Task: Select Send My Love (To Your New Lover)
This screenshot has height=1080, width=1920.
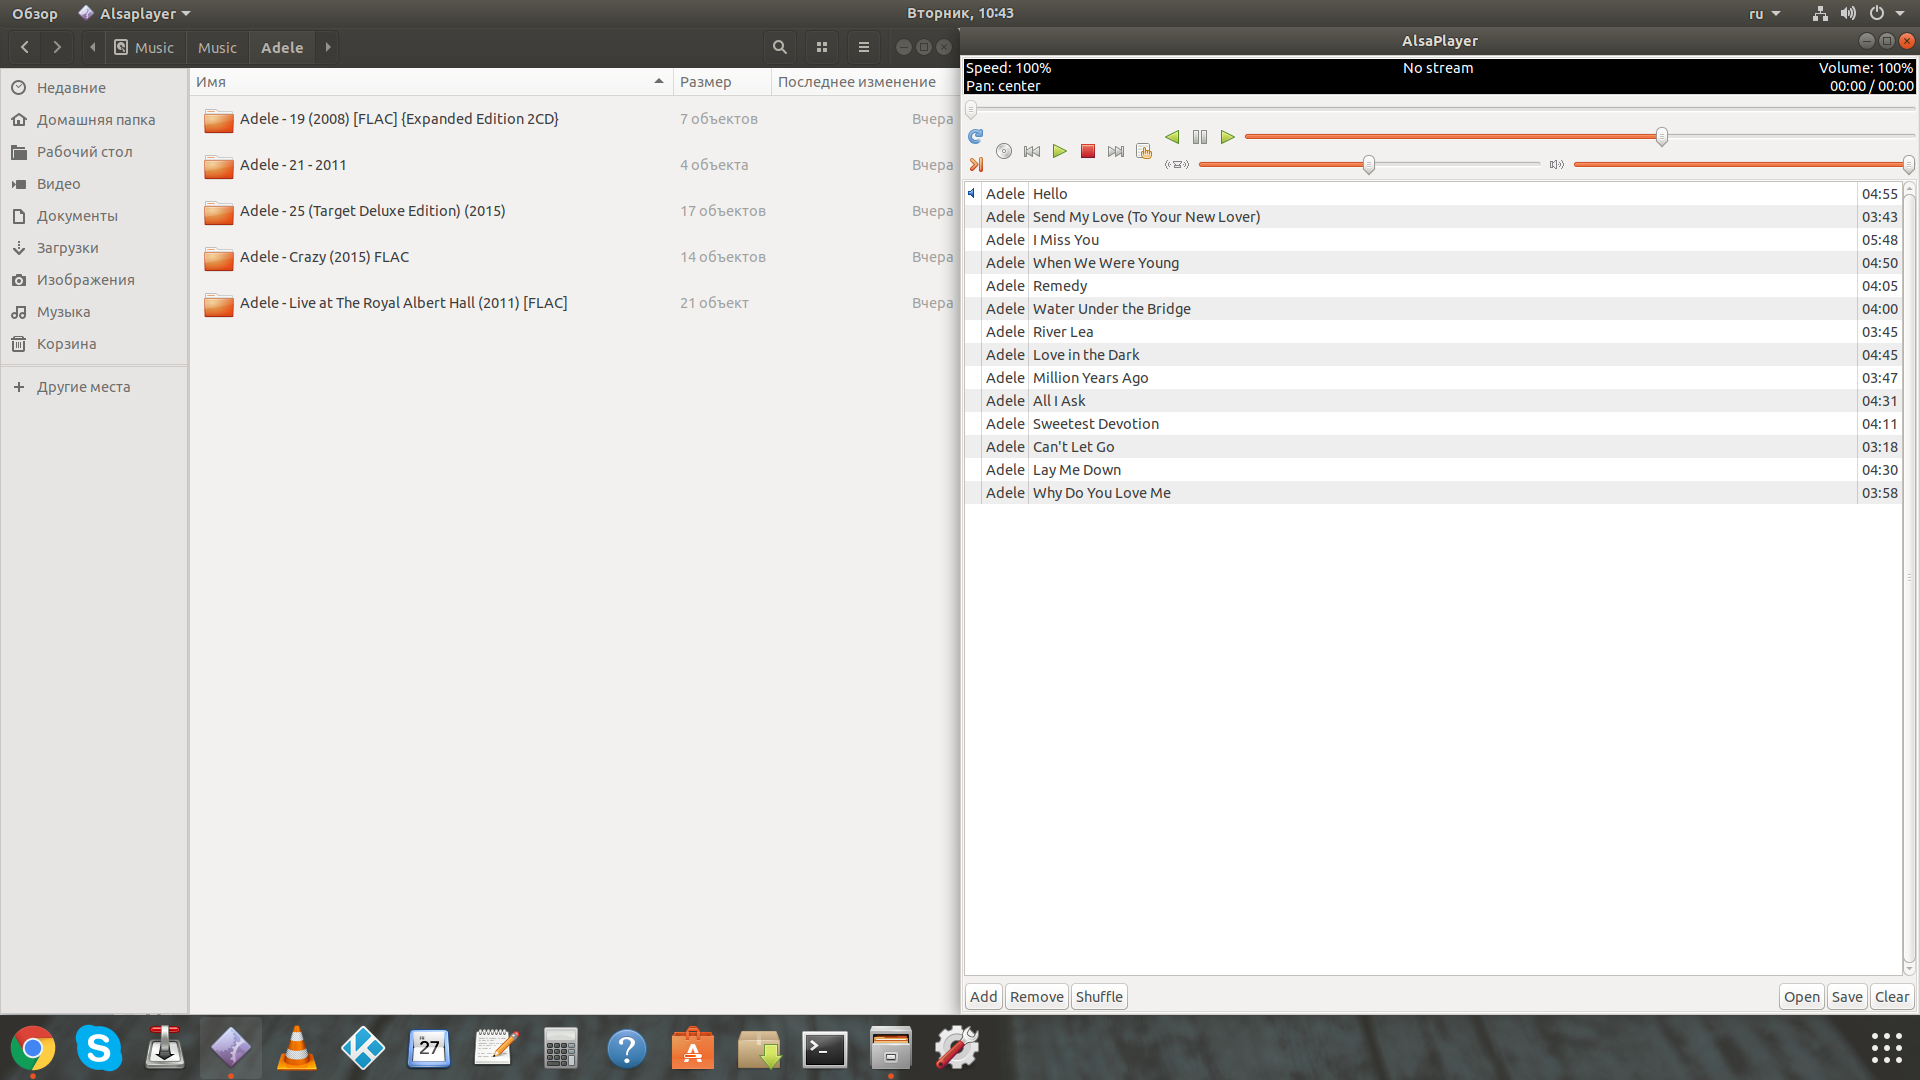Action: click(x=1432, y=217)
